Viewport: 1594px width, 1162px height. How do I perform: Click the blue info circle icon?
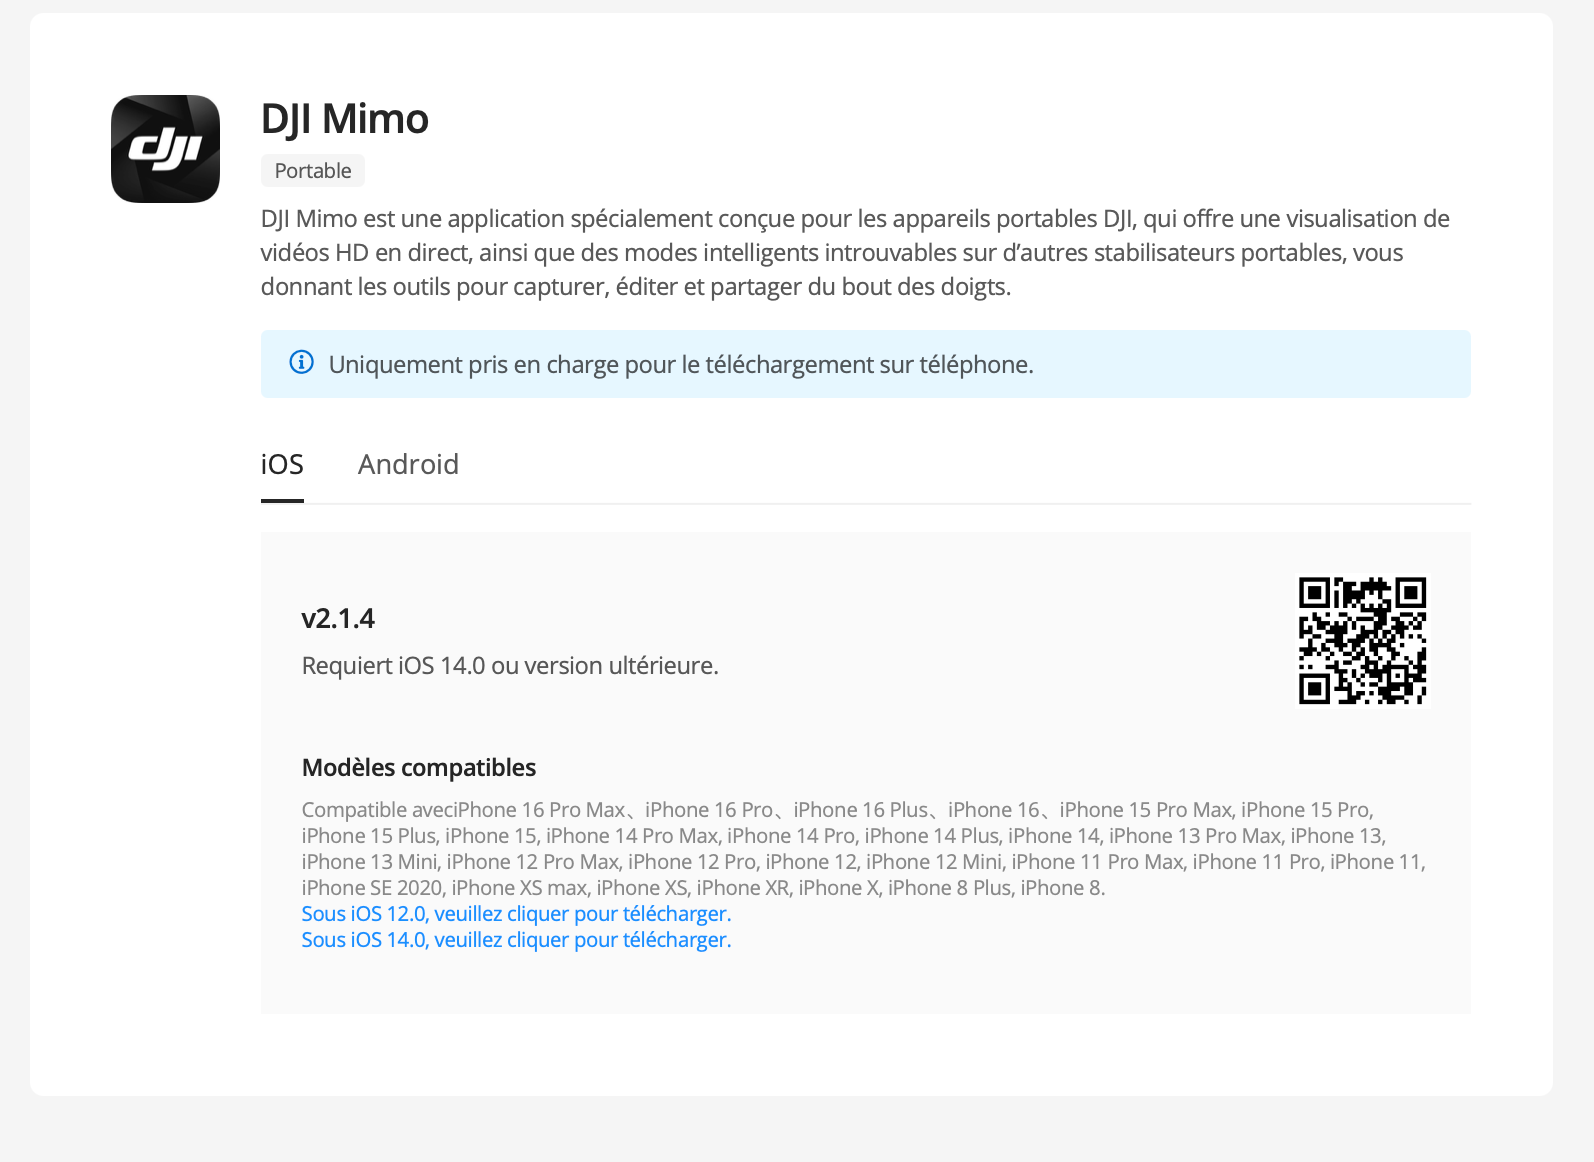click(x=301, y=363)
